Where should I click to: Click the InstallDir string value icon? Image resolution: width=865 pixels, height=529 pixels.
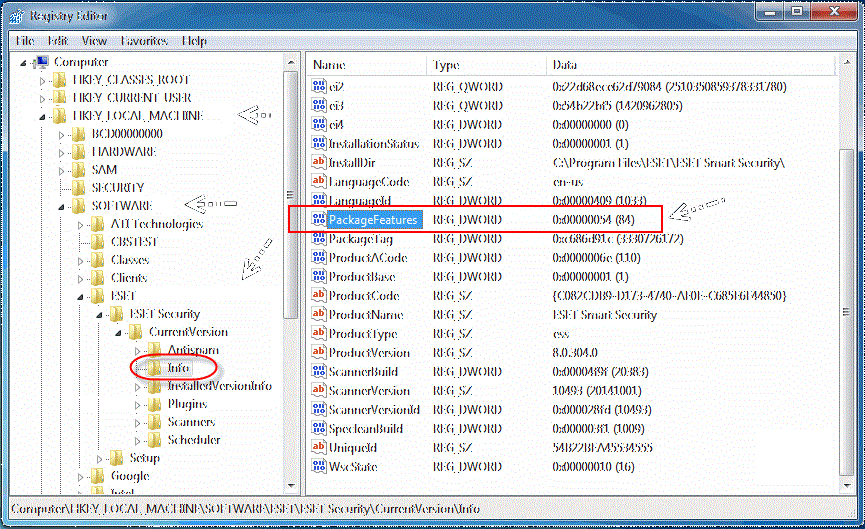(319, 163)
